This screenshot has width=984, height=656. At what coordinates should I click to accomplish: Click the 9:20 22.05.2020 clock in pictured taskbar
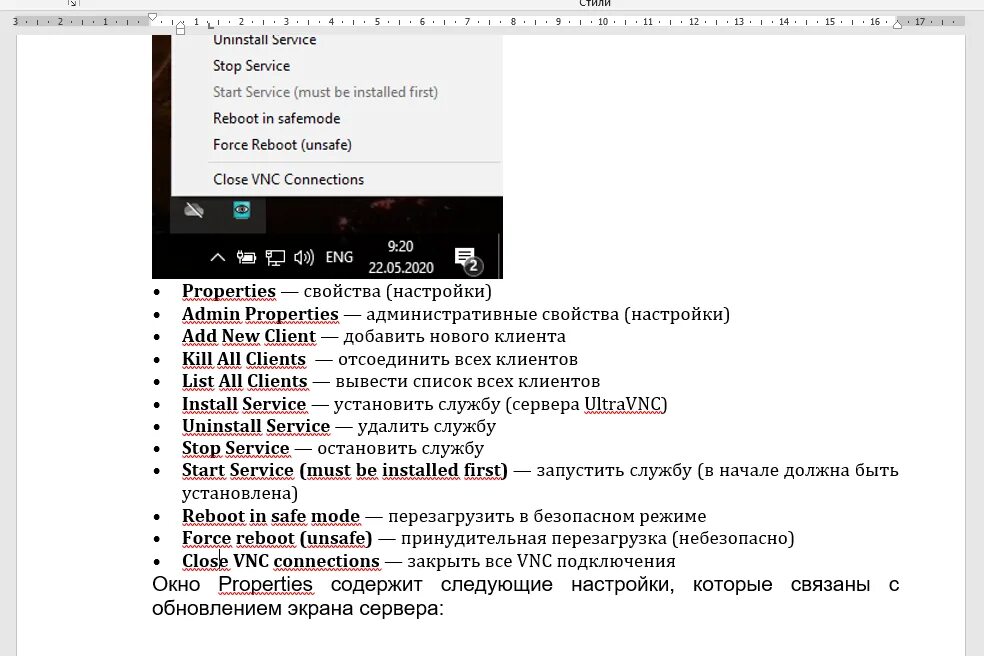pos(400,257)
